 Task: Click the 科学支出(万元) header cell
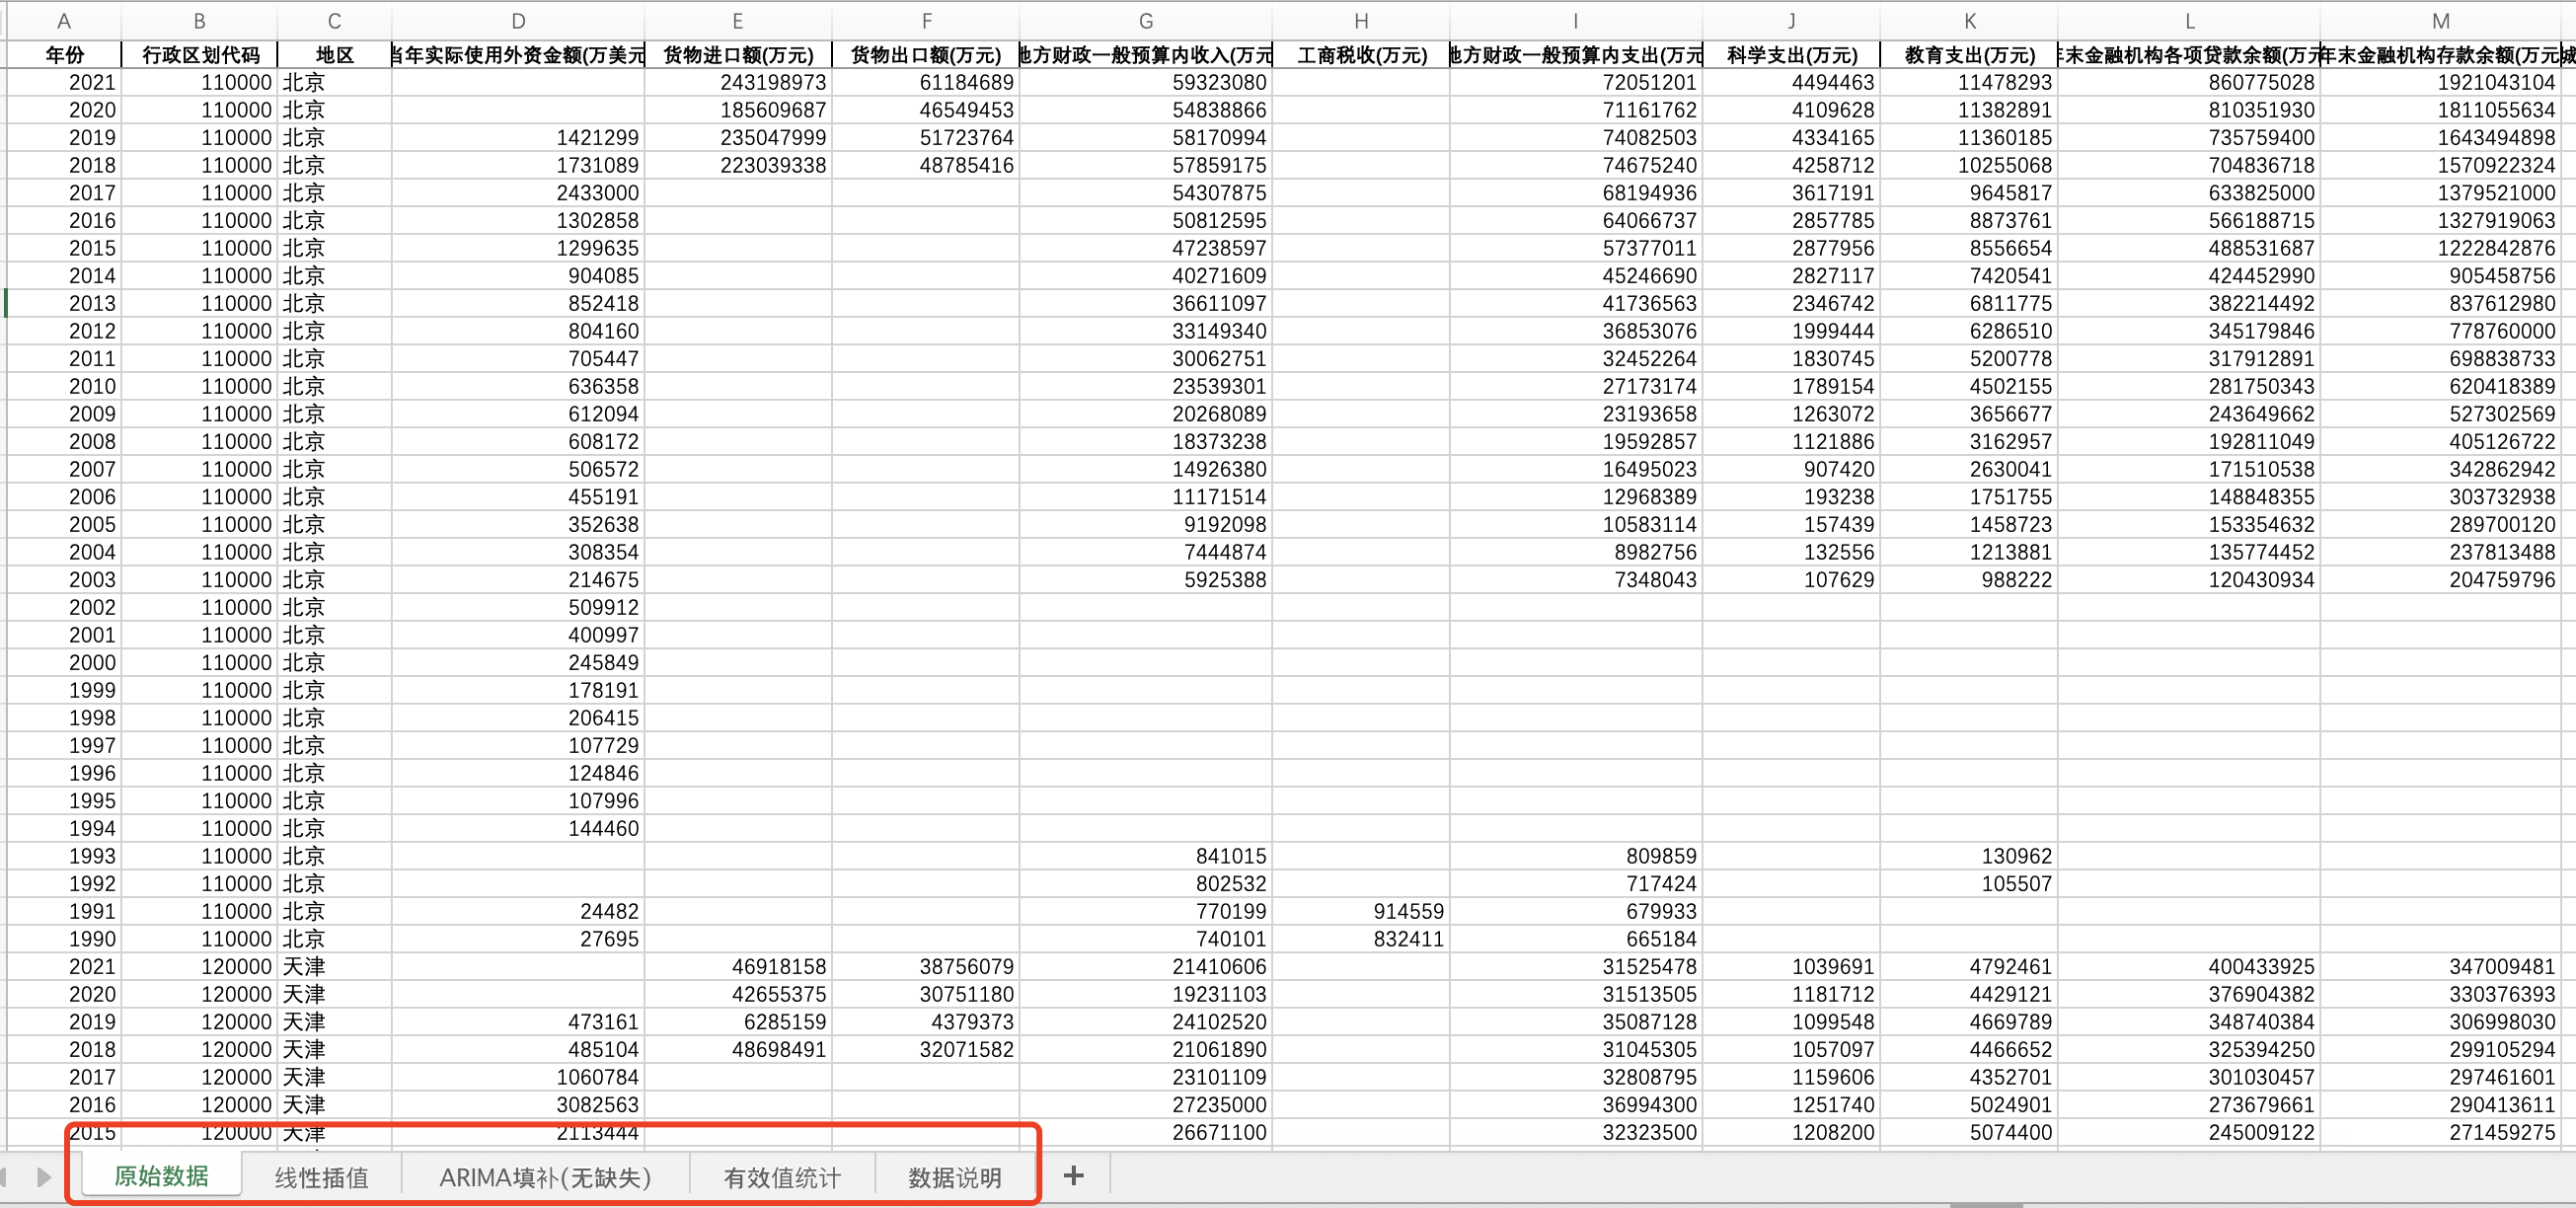coord(1791,55)
